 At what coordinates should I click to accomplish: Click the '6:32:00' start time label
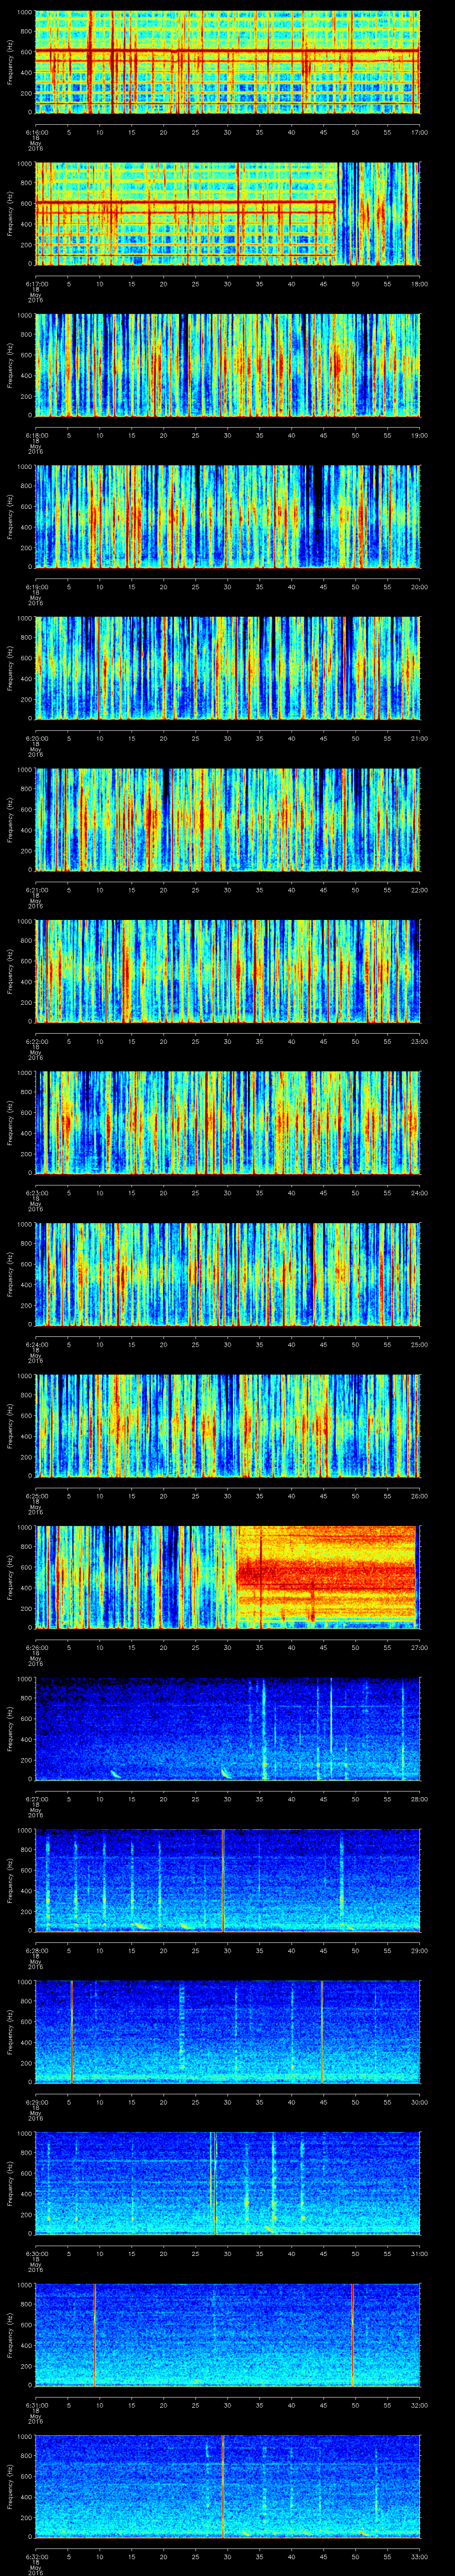(x=36, y=2556)
